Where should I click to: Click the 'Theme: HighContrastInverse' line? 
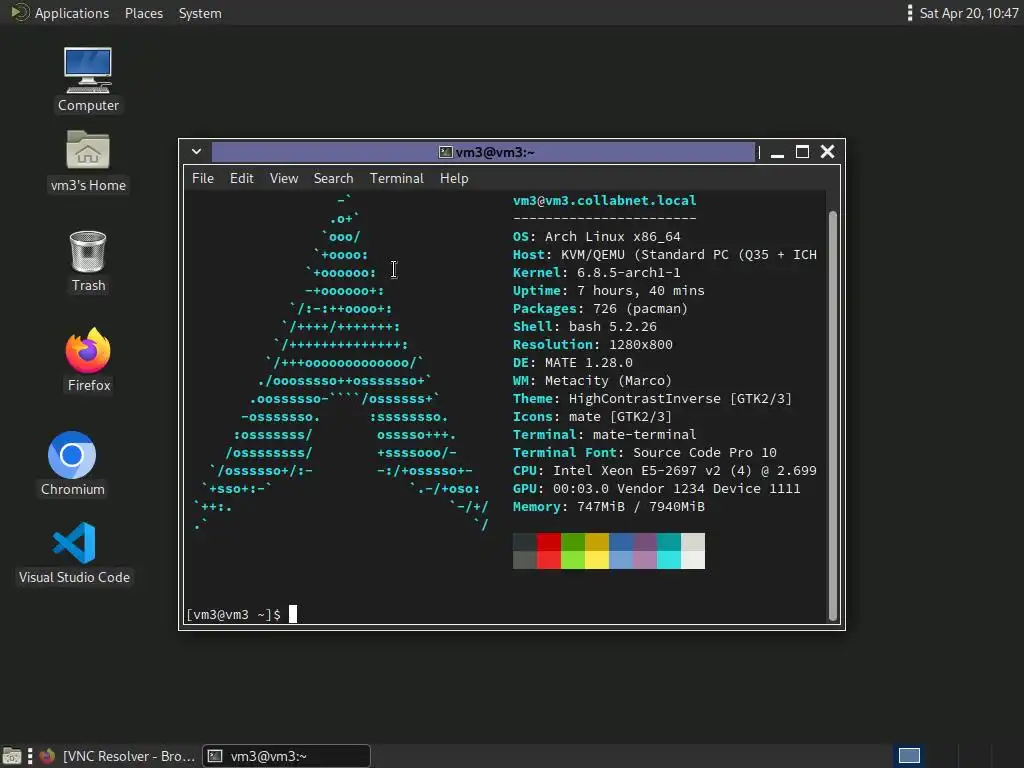[652, 398]
